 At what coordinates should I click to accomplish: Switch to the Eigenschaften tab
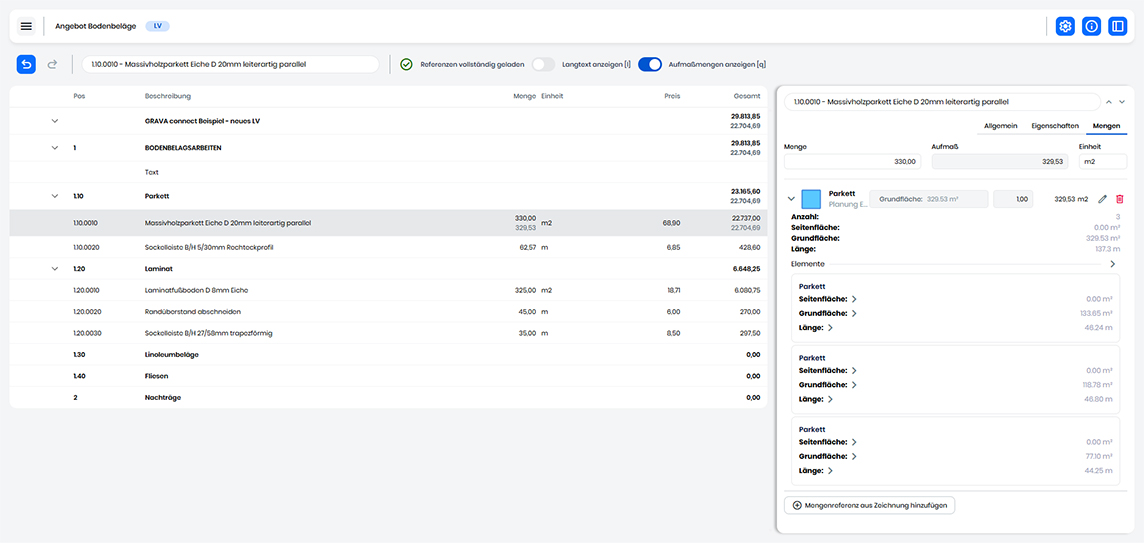(x=1055, y=126)
